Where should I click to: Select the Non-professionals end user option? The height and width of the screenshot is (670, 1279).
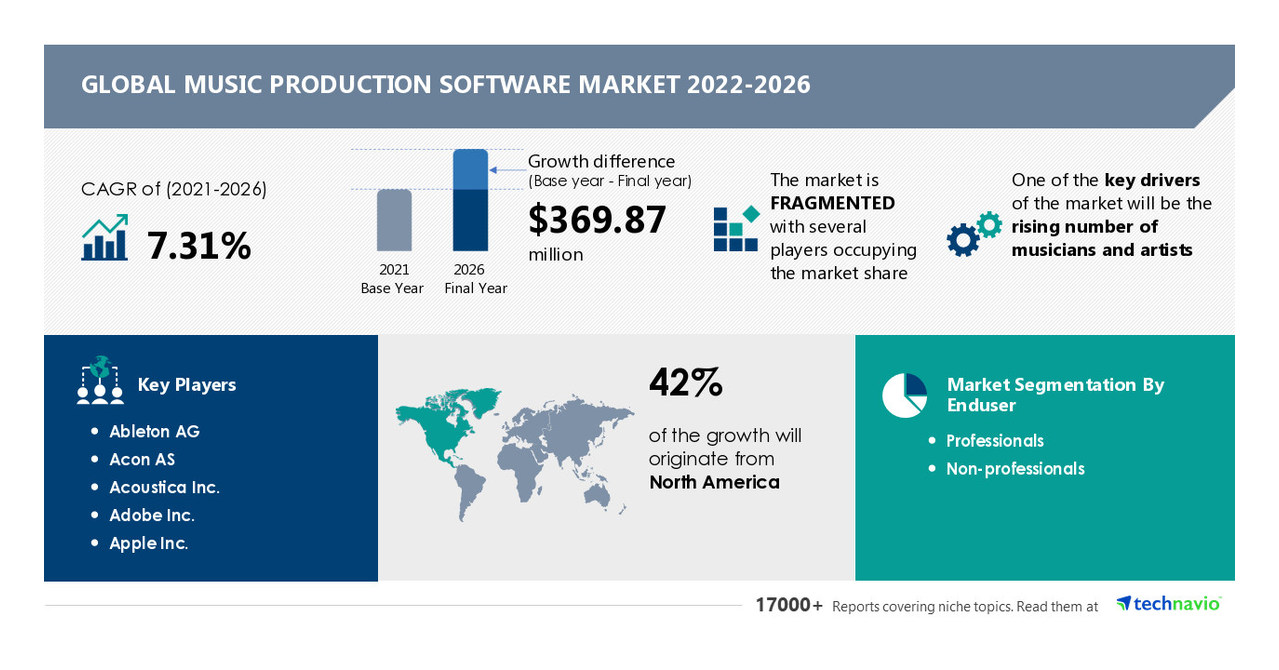(x=1015, y=468)
